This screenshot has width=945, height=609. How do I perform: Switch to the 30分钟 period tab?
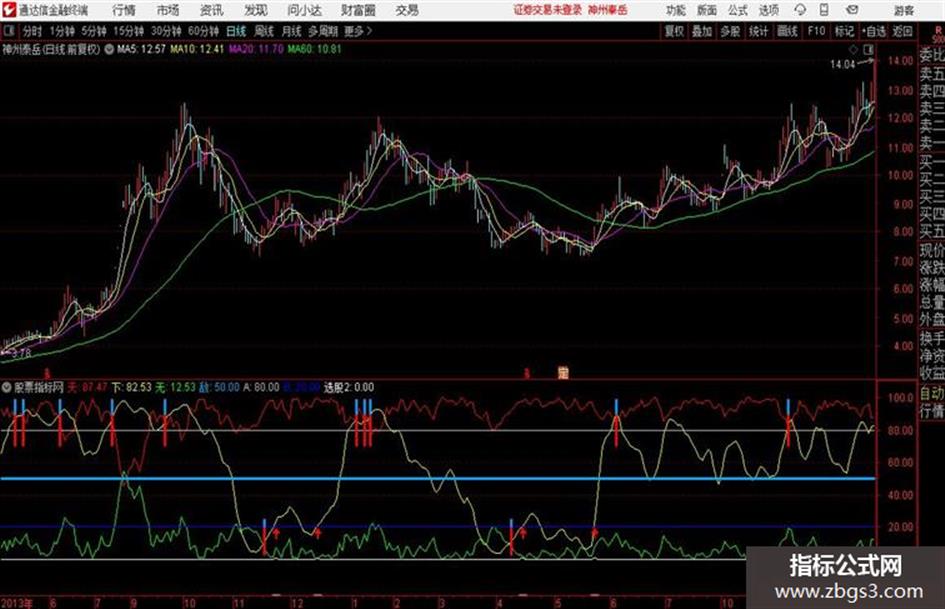[166, 31]
